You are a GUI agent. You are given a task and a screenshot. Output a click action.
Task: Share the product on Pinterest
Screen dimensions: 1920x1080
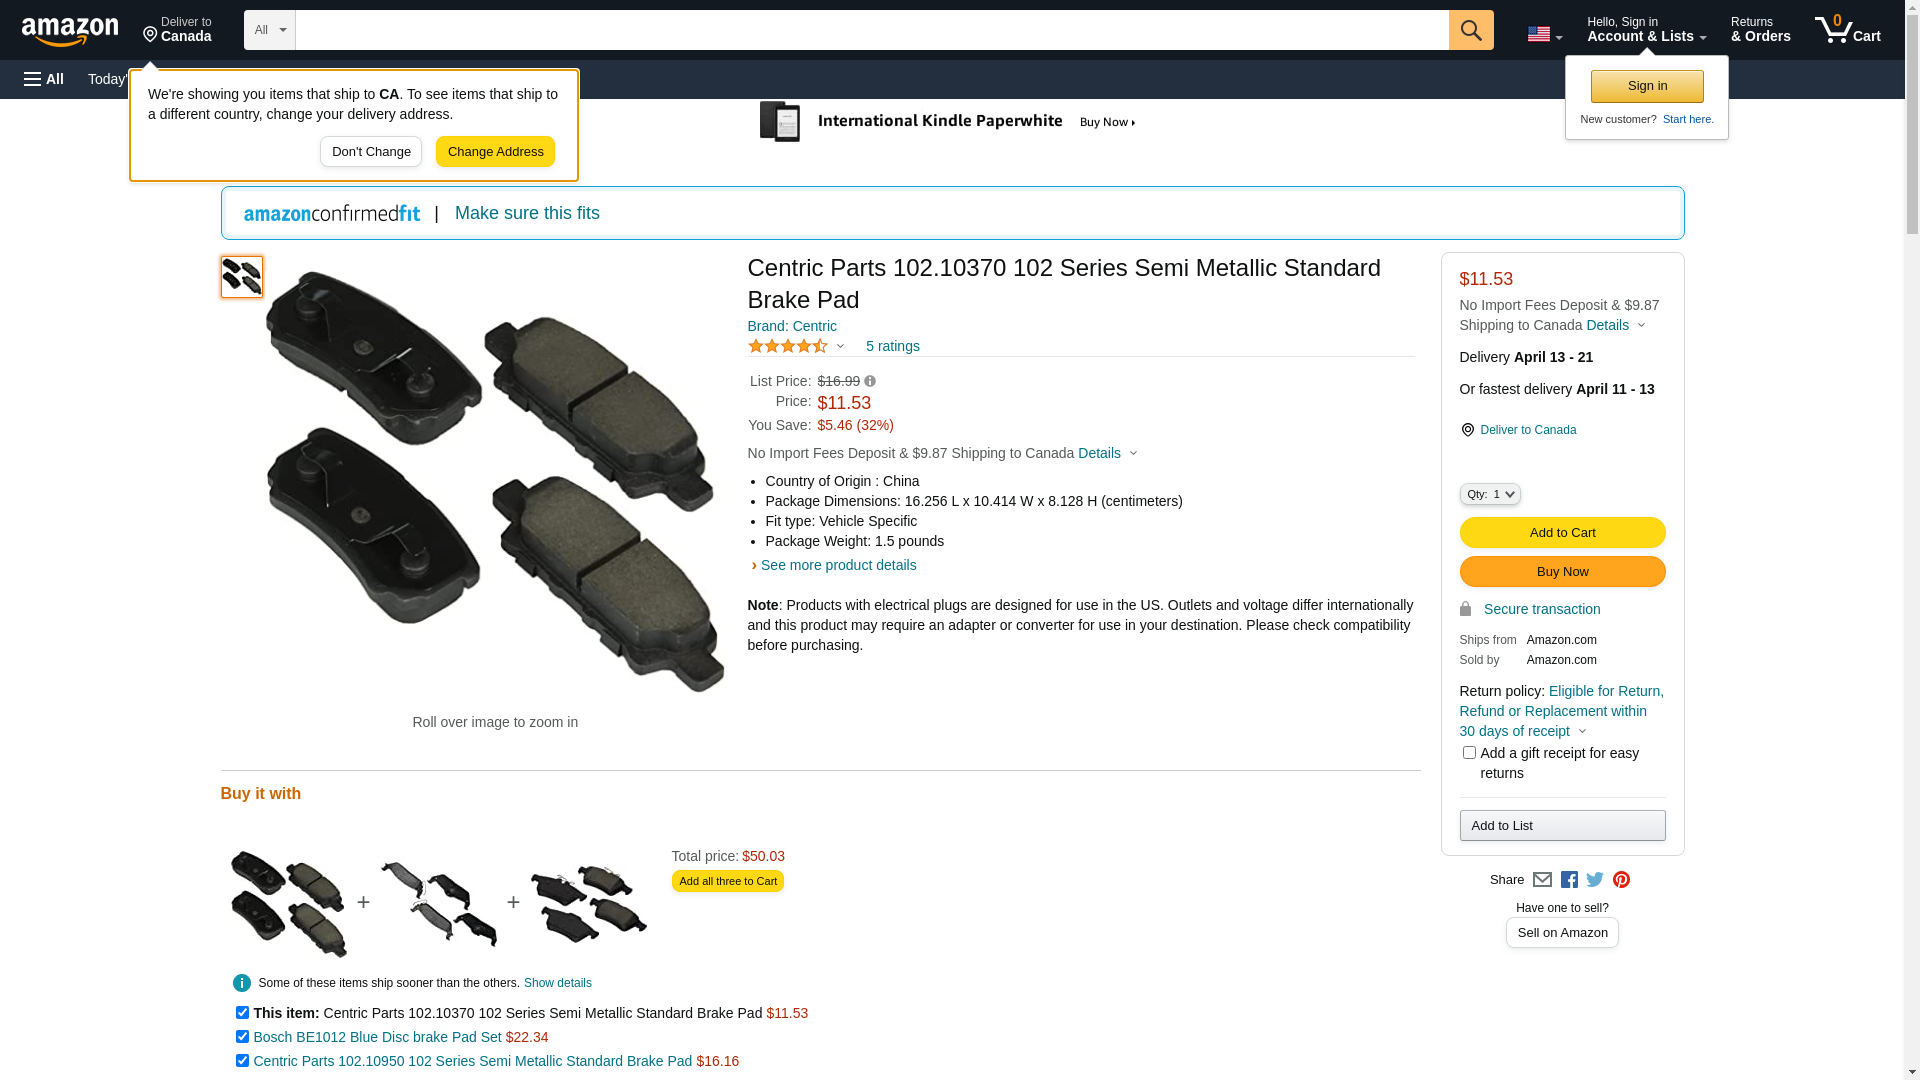(1621, 880)
